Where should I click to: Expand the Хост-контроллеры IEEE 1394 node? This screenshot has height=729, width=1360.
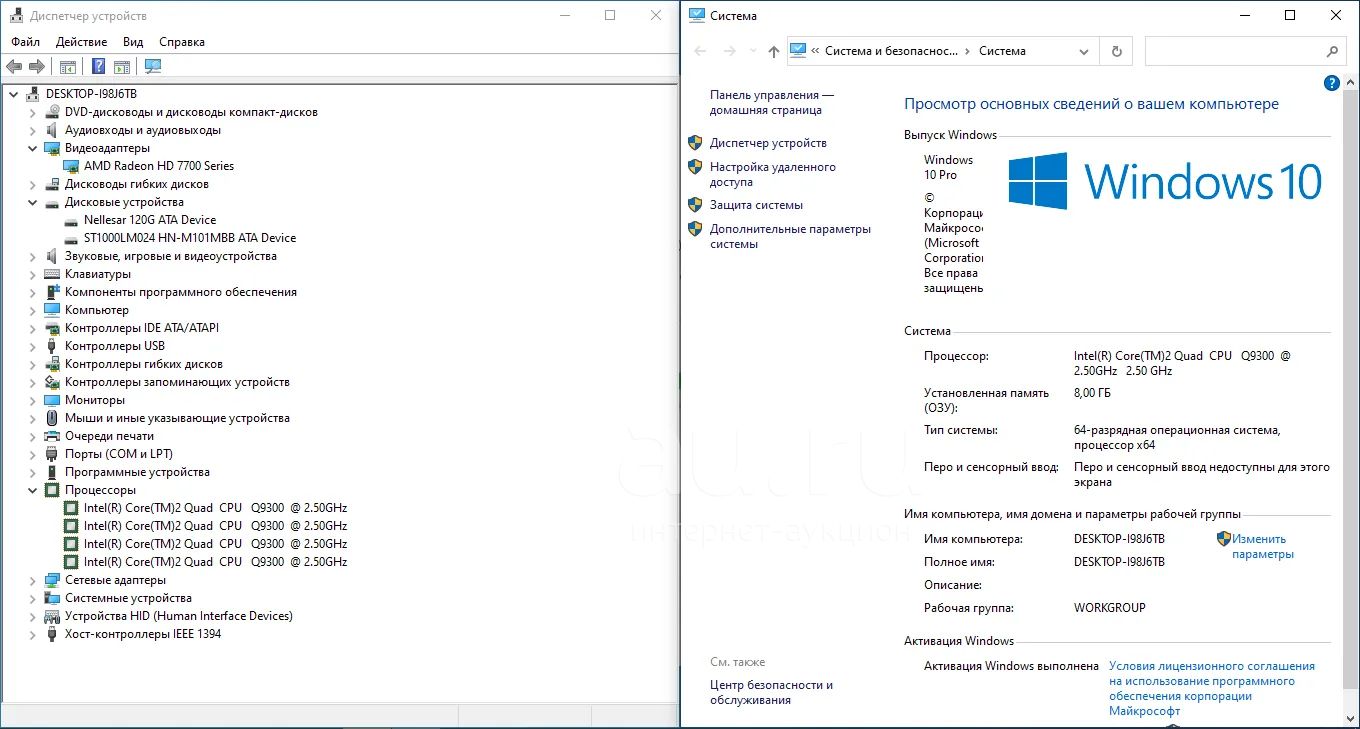[32, 634]
